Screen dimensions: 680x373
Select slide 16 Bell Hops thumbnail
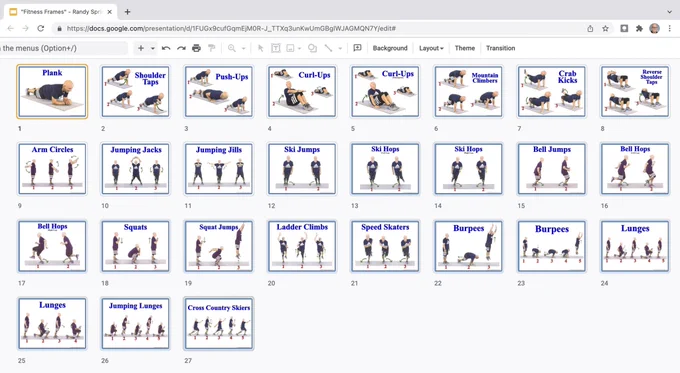[635, 169]
